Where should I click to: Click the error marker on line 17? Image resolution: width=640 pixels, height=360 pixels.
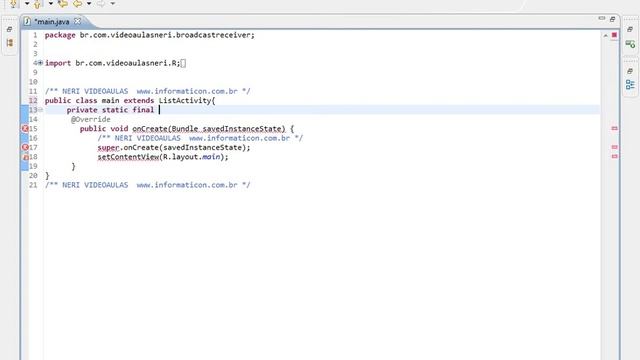[25, 147]
